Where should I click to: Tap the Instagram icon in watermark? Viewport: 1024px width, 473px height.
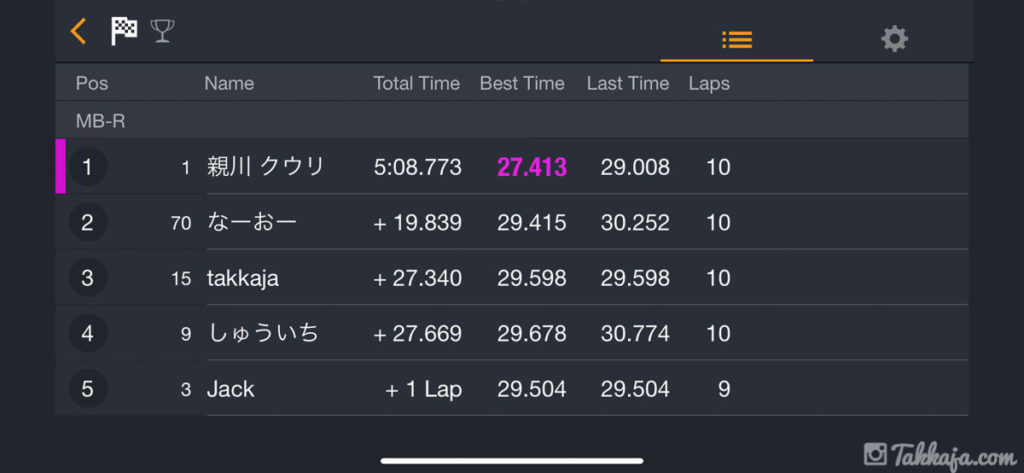(876, 453)
